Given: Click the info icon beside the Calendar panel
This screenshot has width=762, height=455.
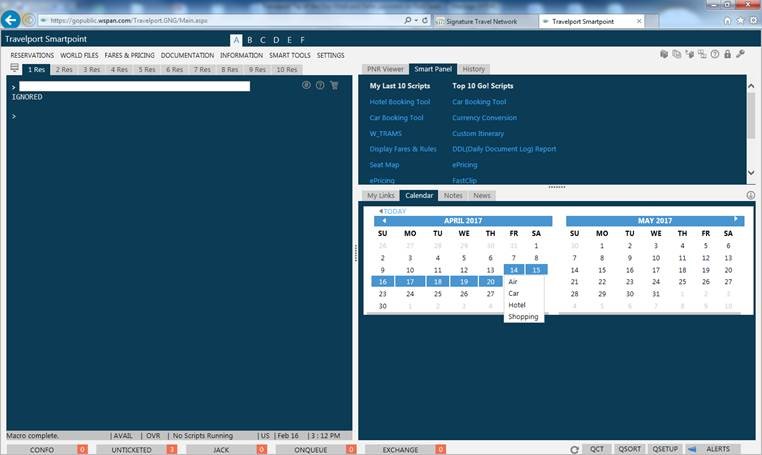Looking at the screenshot, I should (750, 195).
